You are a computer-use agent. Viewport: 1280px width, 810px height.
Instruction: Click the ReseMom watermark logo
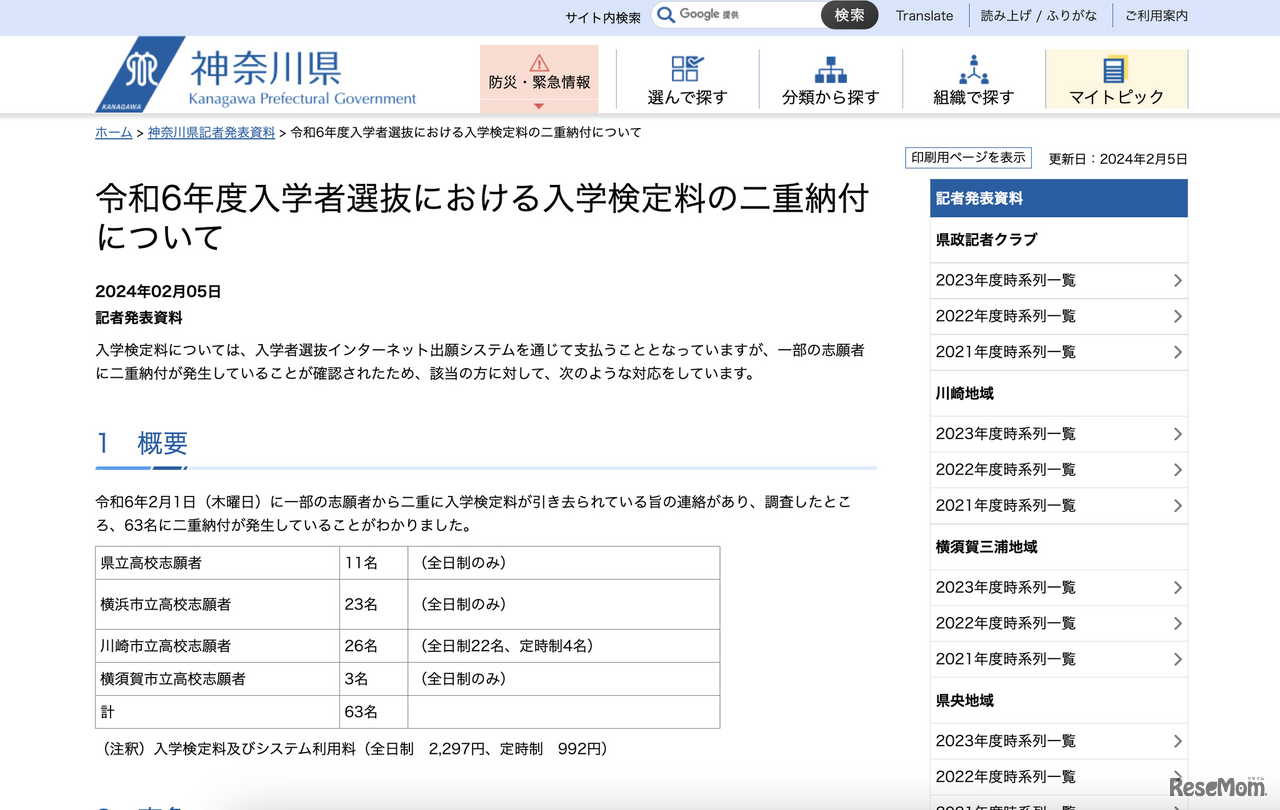point(1215,786)
